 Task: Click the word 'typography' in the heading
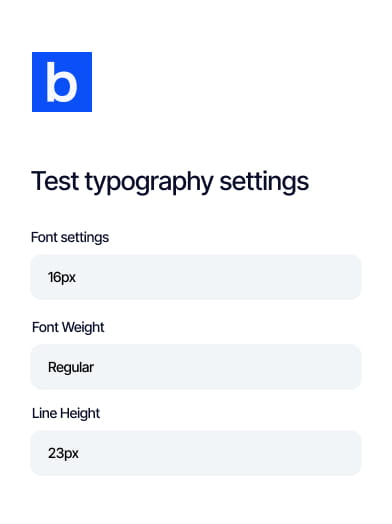(149, 183)
